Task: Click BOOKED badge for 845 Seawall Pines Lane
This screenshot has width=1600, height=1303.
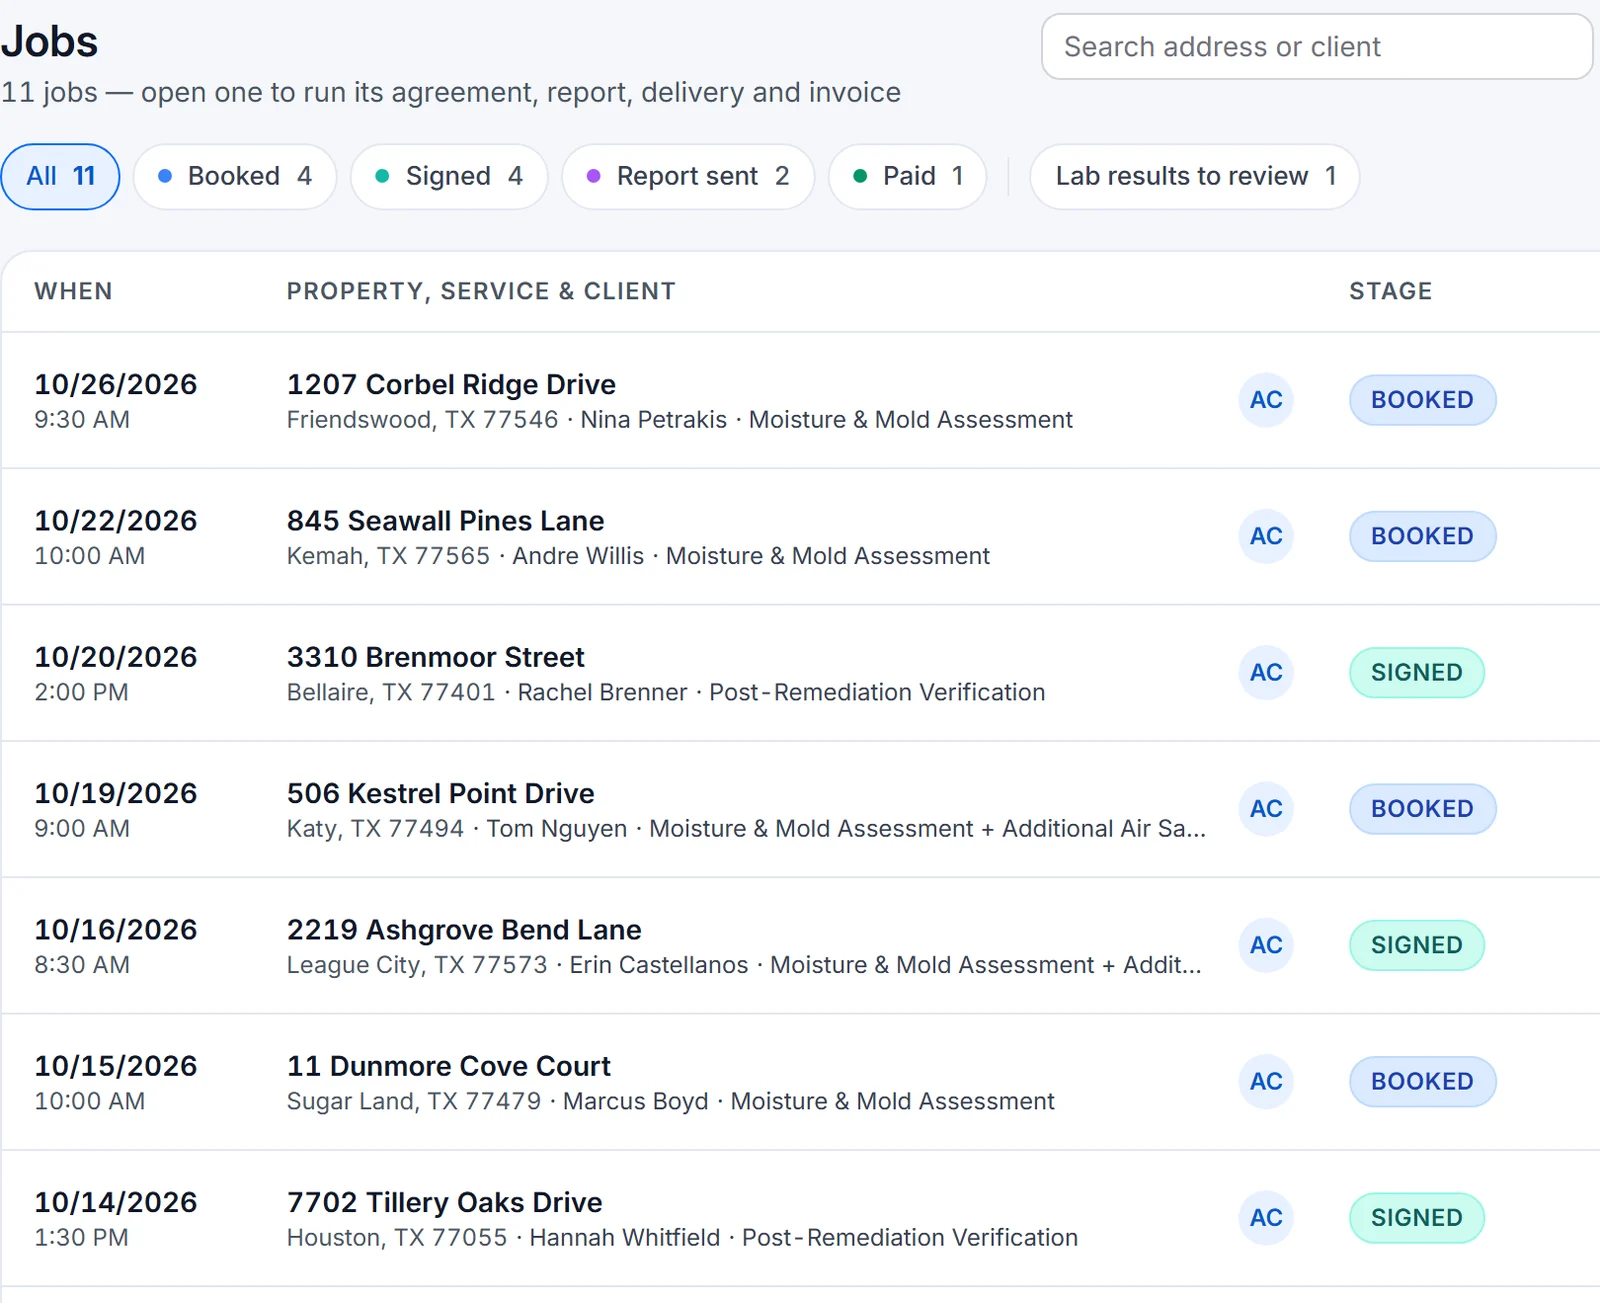Action: [x=1422, y=537]
